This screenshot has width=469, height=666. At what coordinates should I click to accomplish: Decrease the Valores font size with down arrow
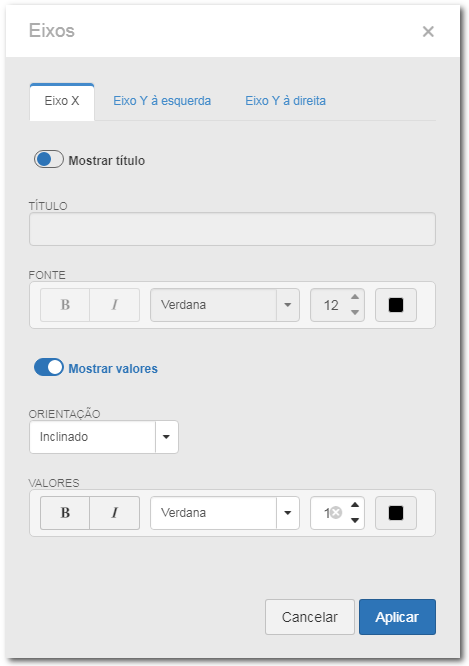(x=355, y=520)
